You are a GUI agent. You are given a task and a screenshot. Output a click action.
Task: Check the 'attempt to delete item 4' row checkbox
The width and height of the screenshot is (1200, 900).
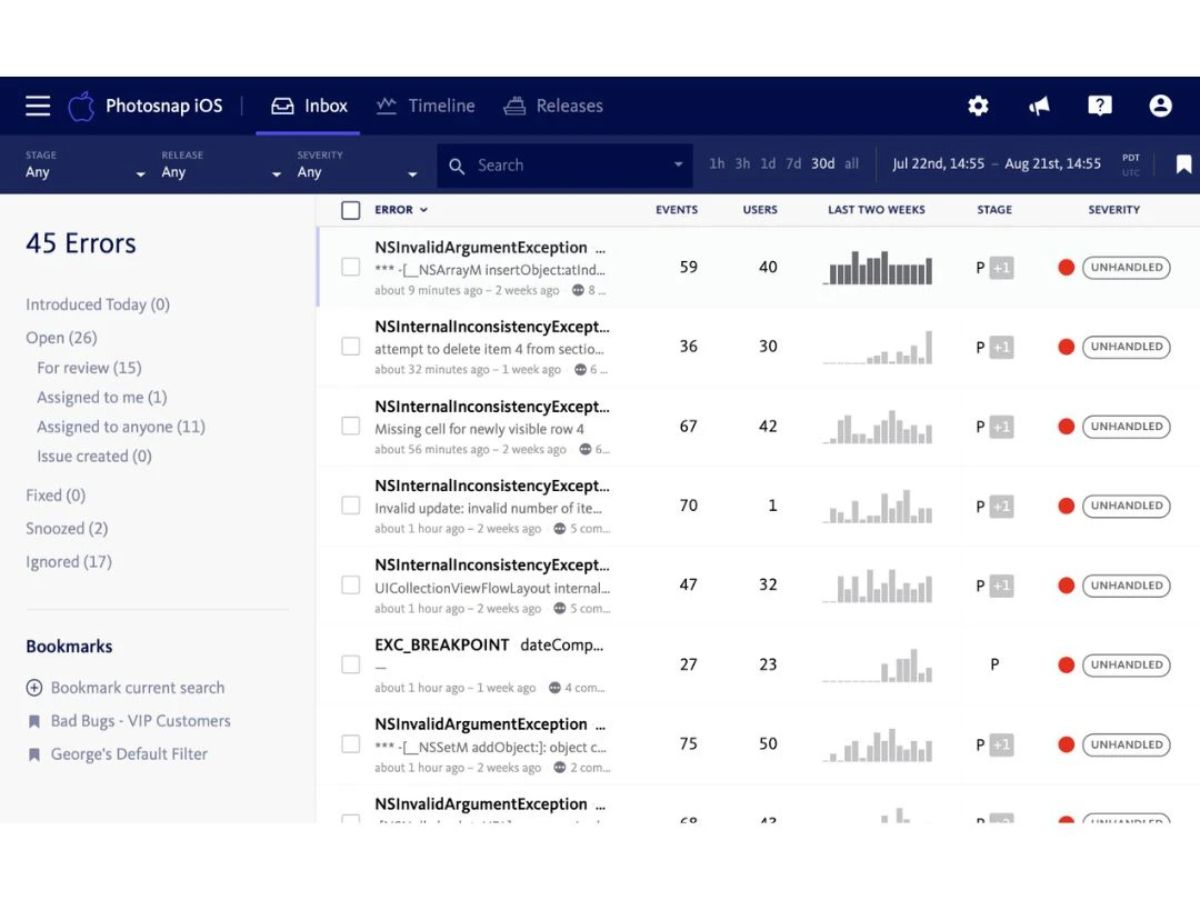click(x=351, y=347)
